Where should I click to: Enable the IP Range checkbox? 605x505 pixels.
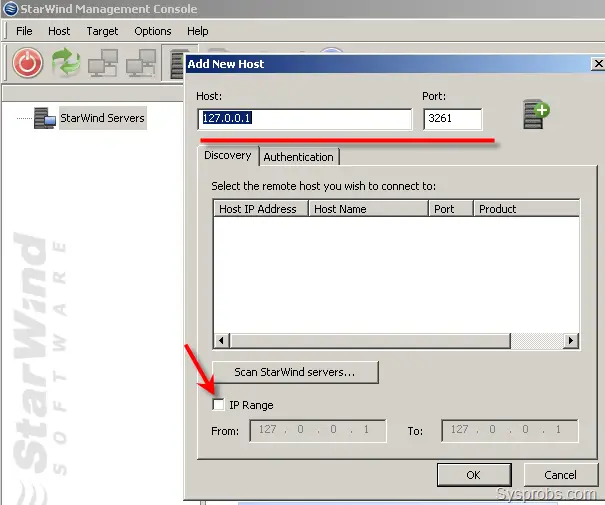point(218,405)
